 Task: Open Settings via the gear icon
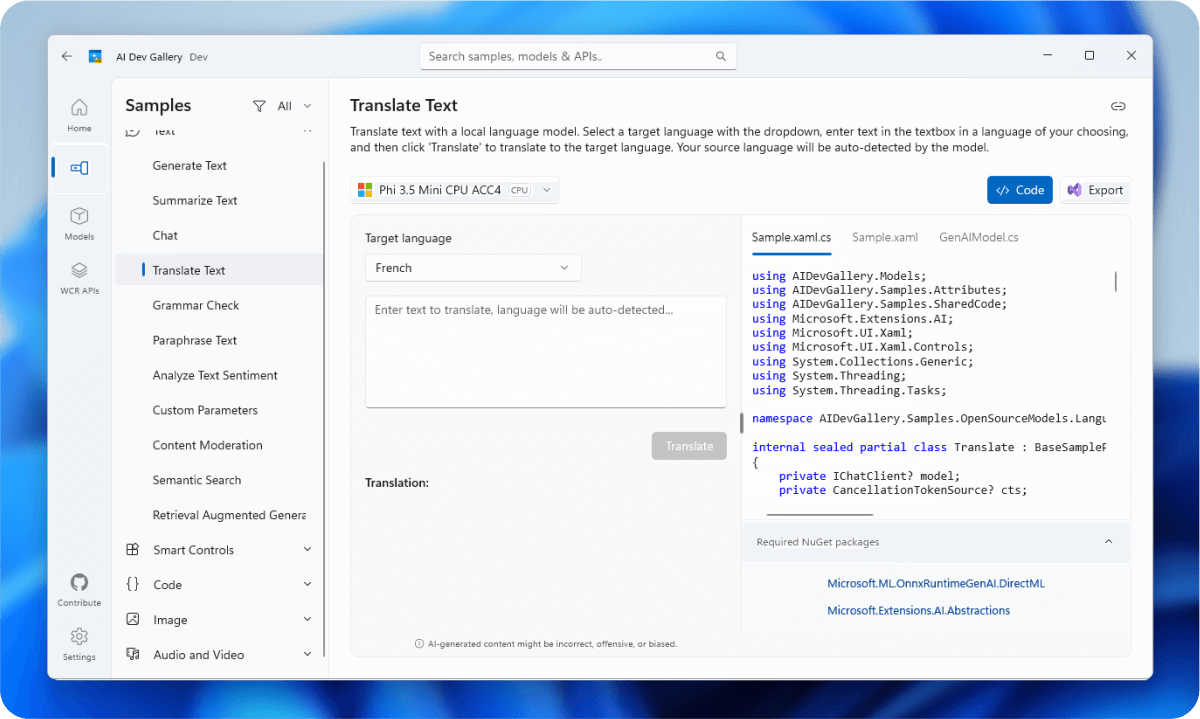point(79,638)
